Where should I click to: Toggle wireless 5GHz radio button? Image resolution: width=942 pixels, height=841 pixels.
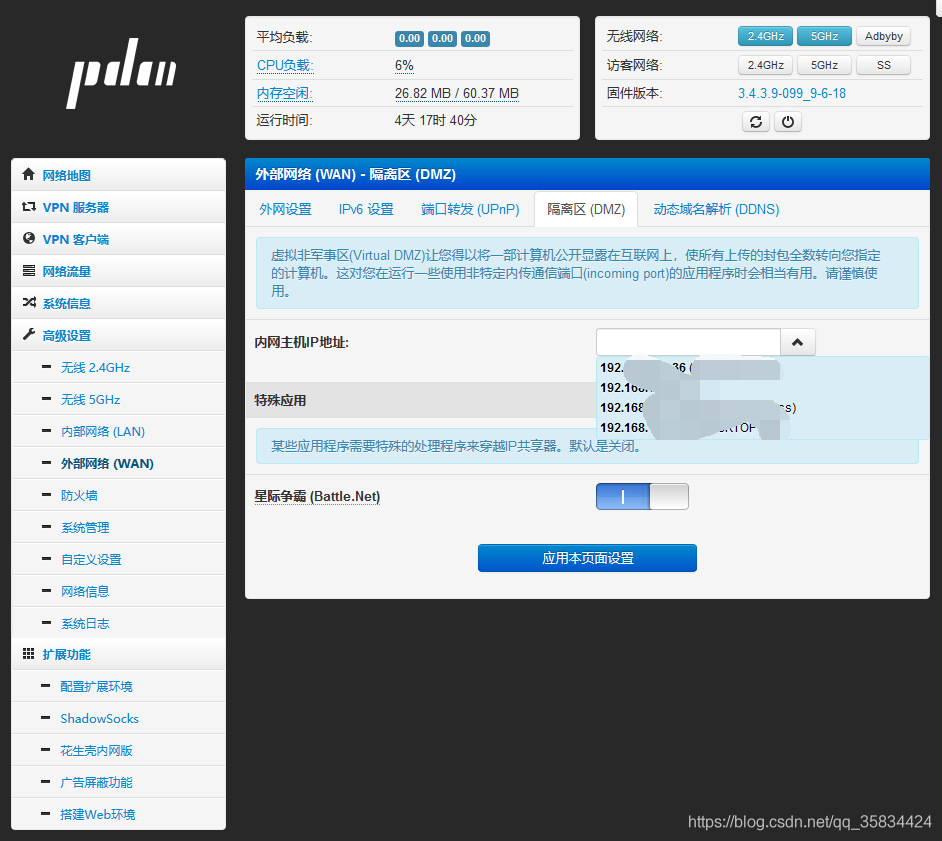pos(824,36)
